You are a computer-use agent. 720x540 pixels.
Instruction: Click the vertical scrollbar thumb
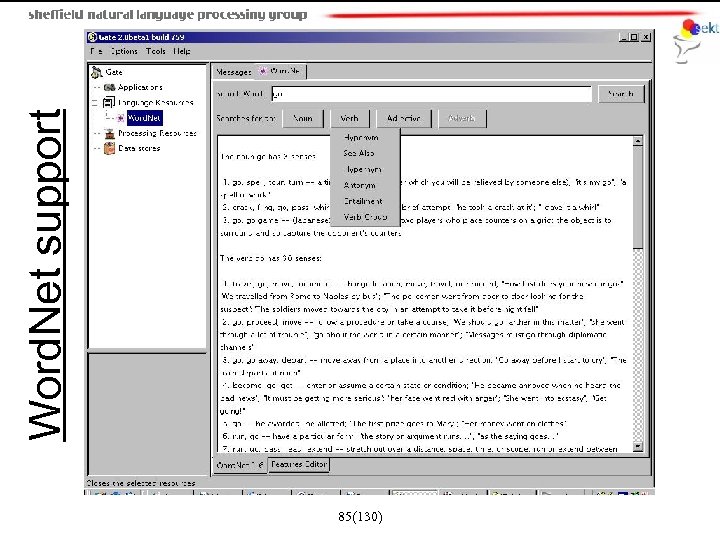(637, 197)
